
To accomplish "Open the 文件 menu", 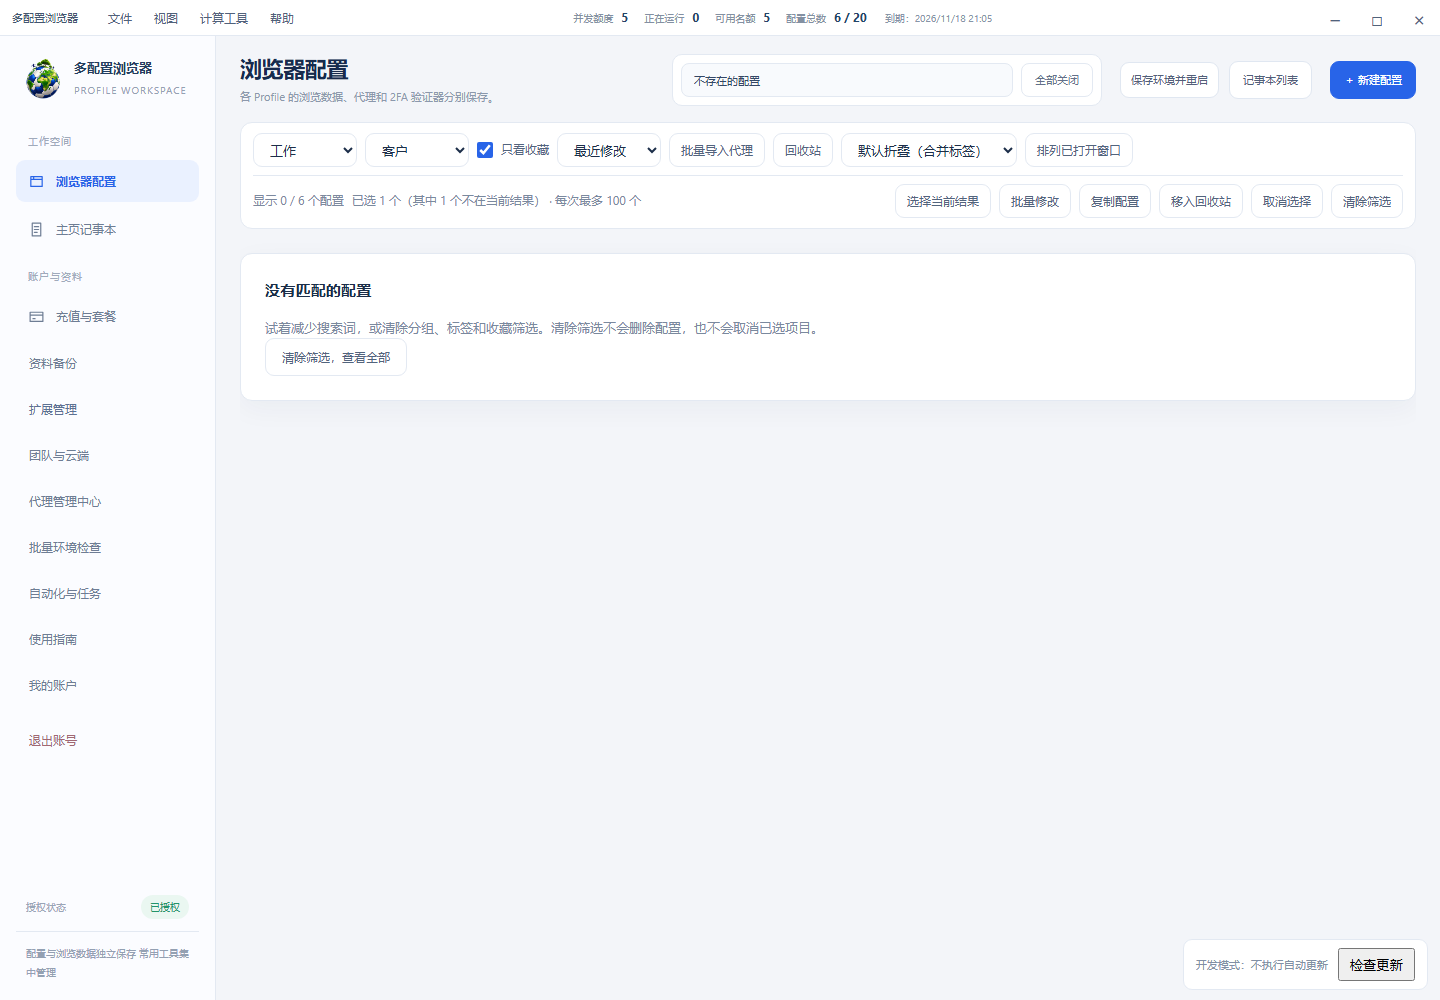I will click(x=120, y=18).
